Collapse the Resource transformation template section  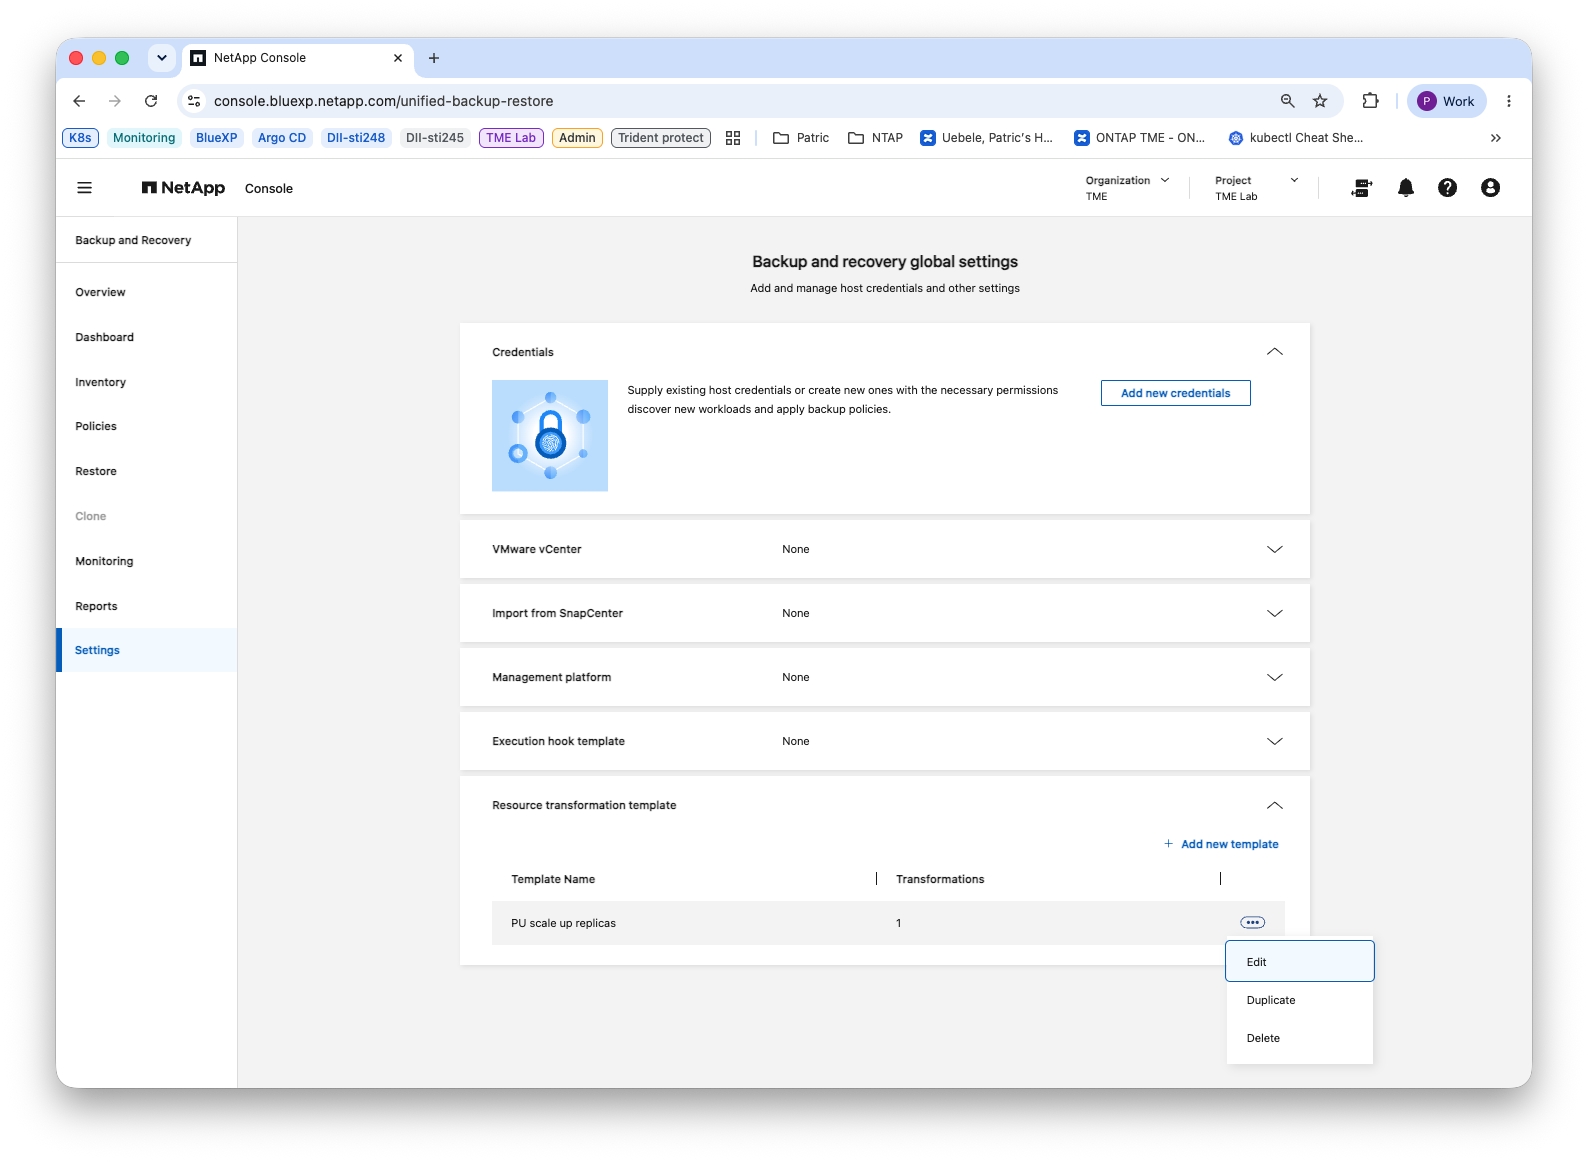click(x=1275, y=806)
